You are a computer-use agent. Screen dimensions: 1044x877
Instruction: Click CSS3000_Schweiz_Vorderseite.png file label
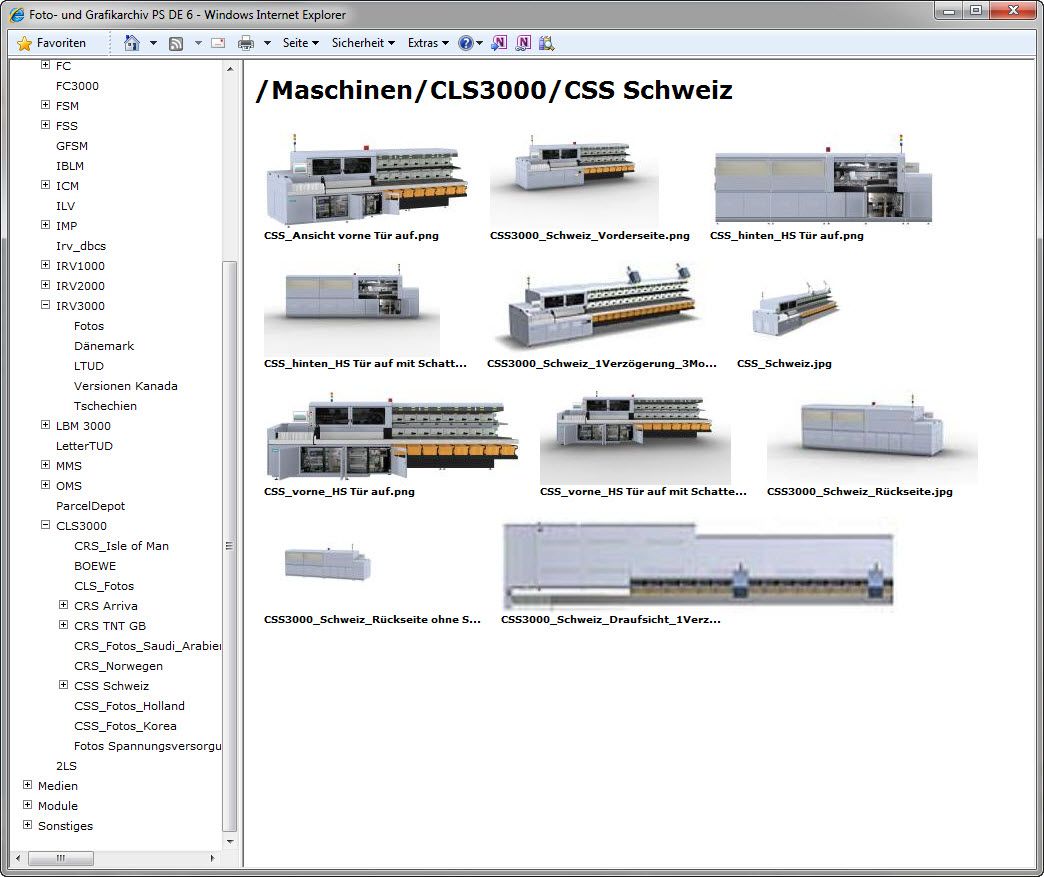(x=589, y=236)
